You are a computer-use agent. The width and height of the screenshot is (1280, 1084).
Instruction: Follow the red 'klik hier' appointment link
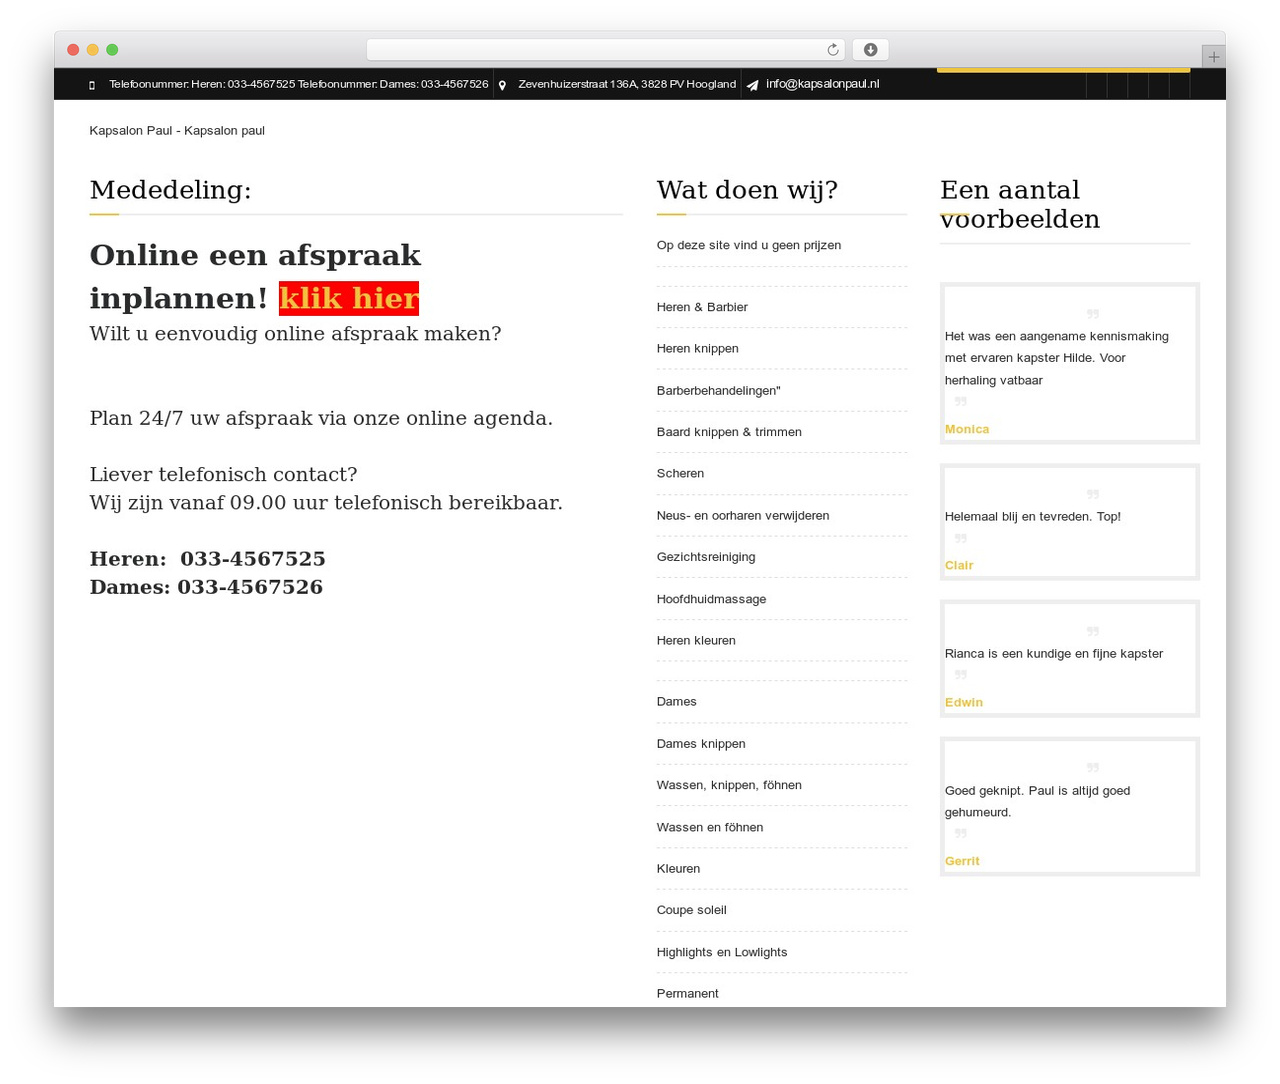coord(349,298)
